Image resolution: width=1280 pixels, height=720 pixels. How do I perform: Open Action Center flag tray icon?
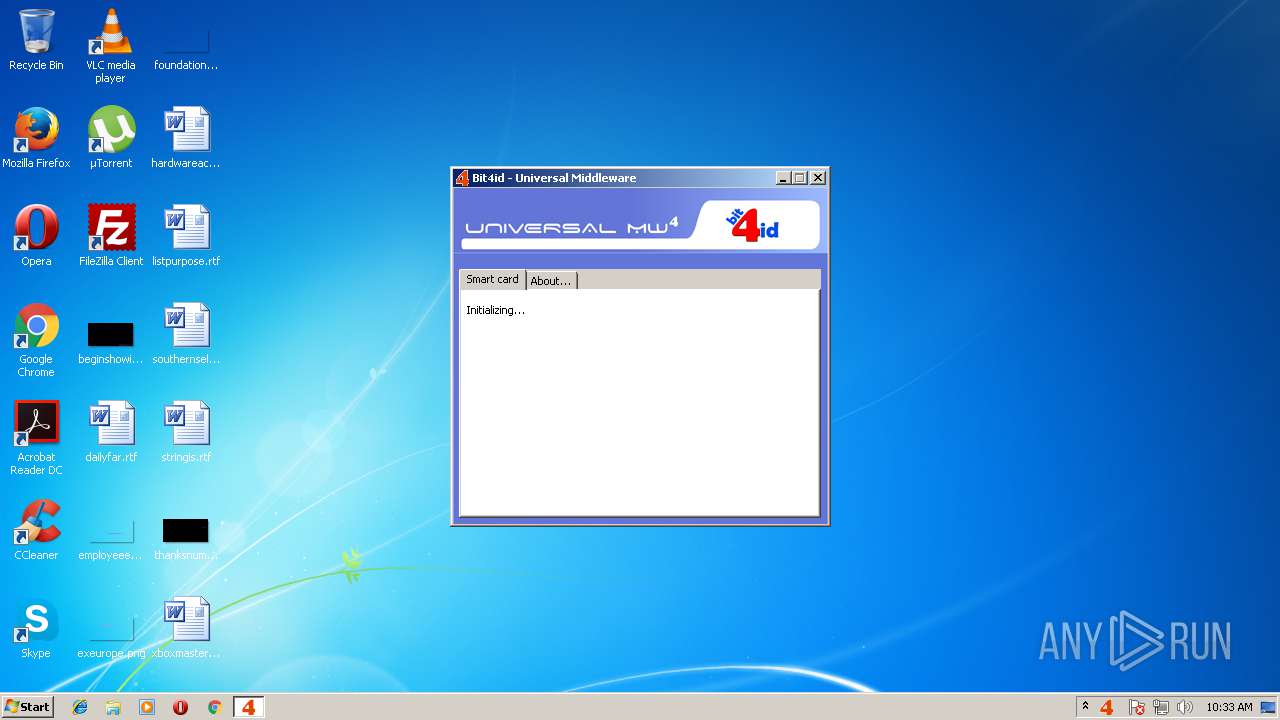pyautogui.click(x=1137, y=707)
